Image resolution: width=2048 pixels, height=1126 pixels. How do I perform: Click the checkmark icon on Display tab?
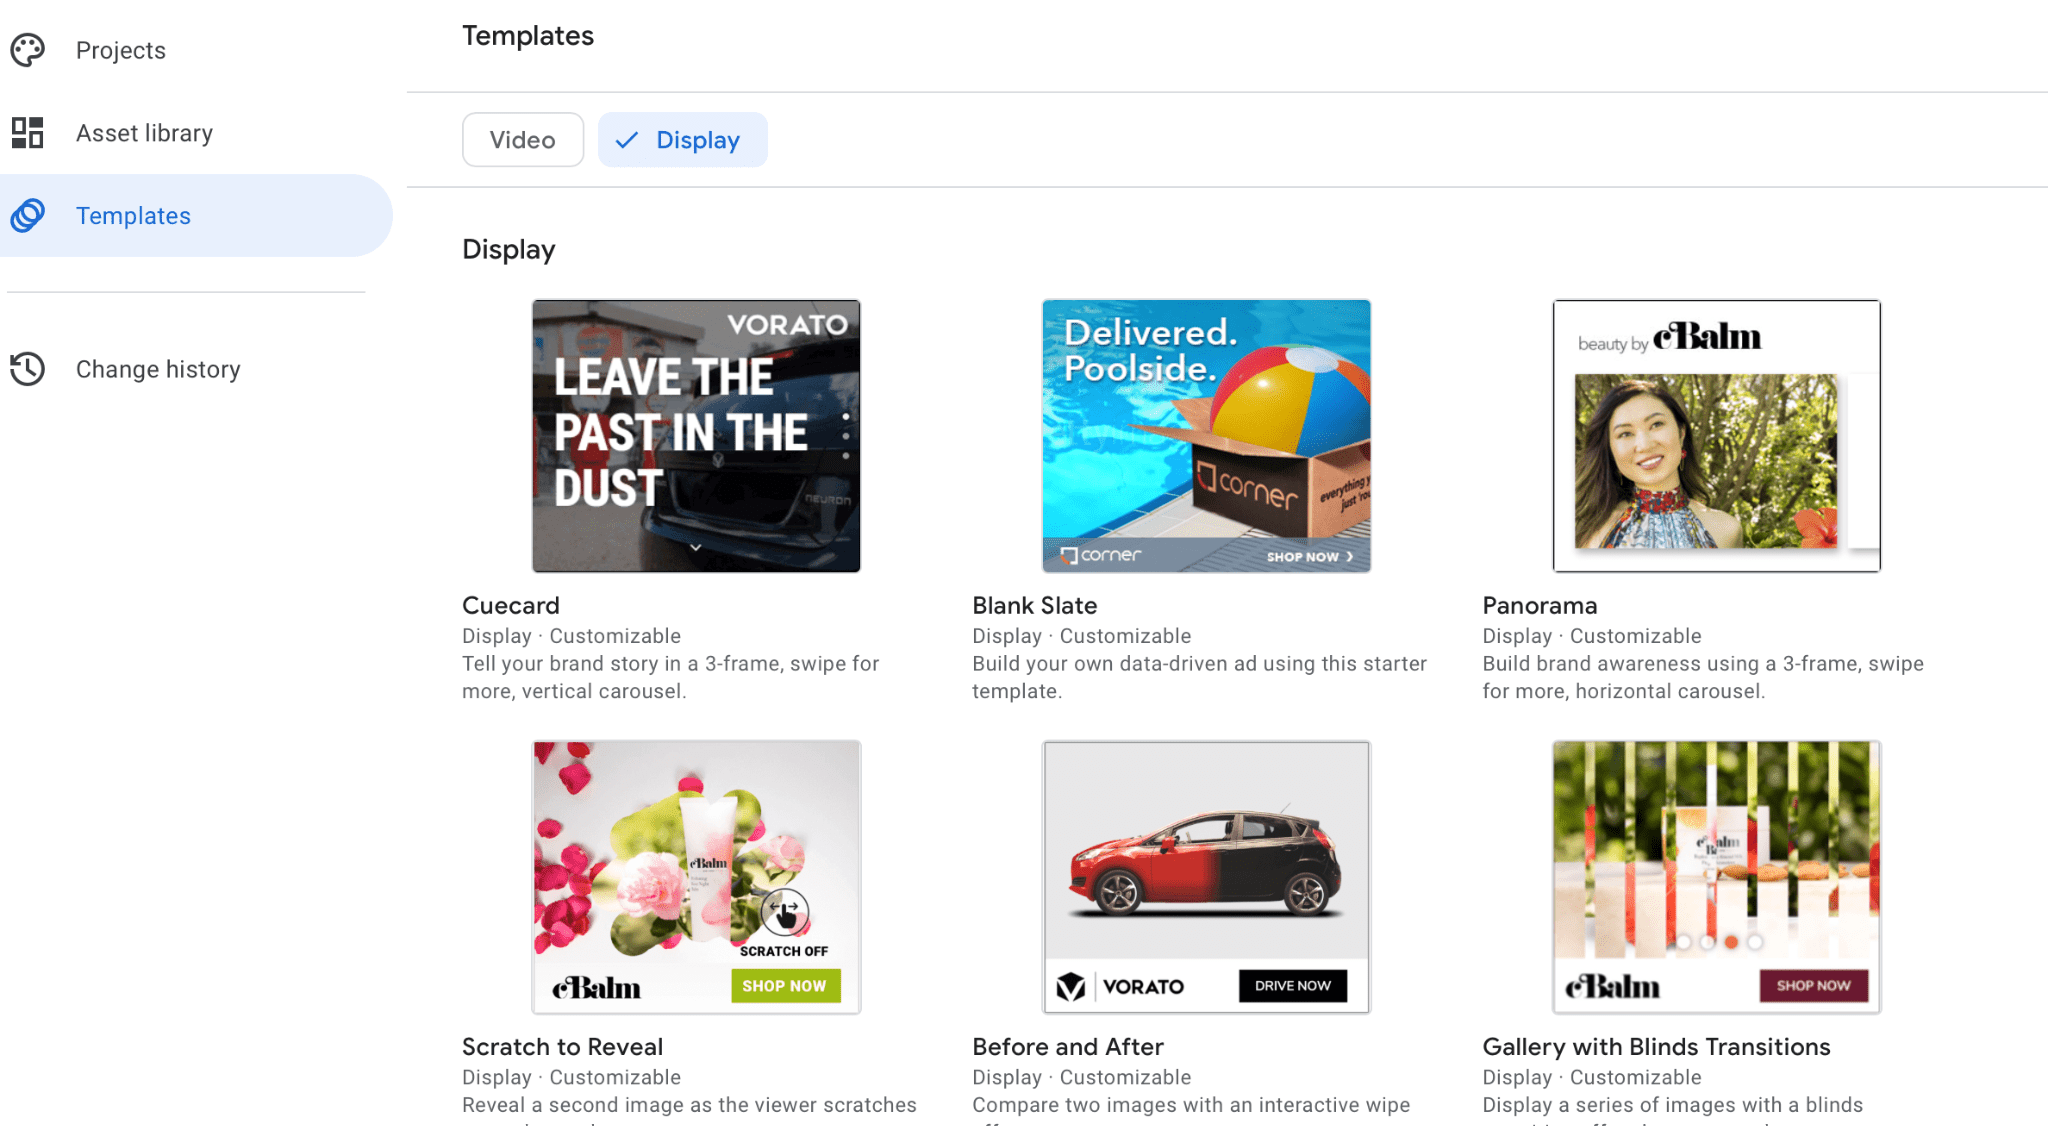coord(627,140)
